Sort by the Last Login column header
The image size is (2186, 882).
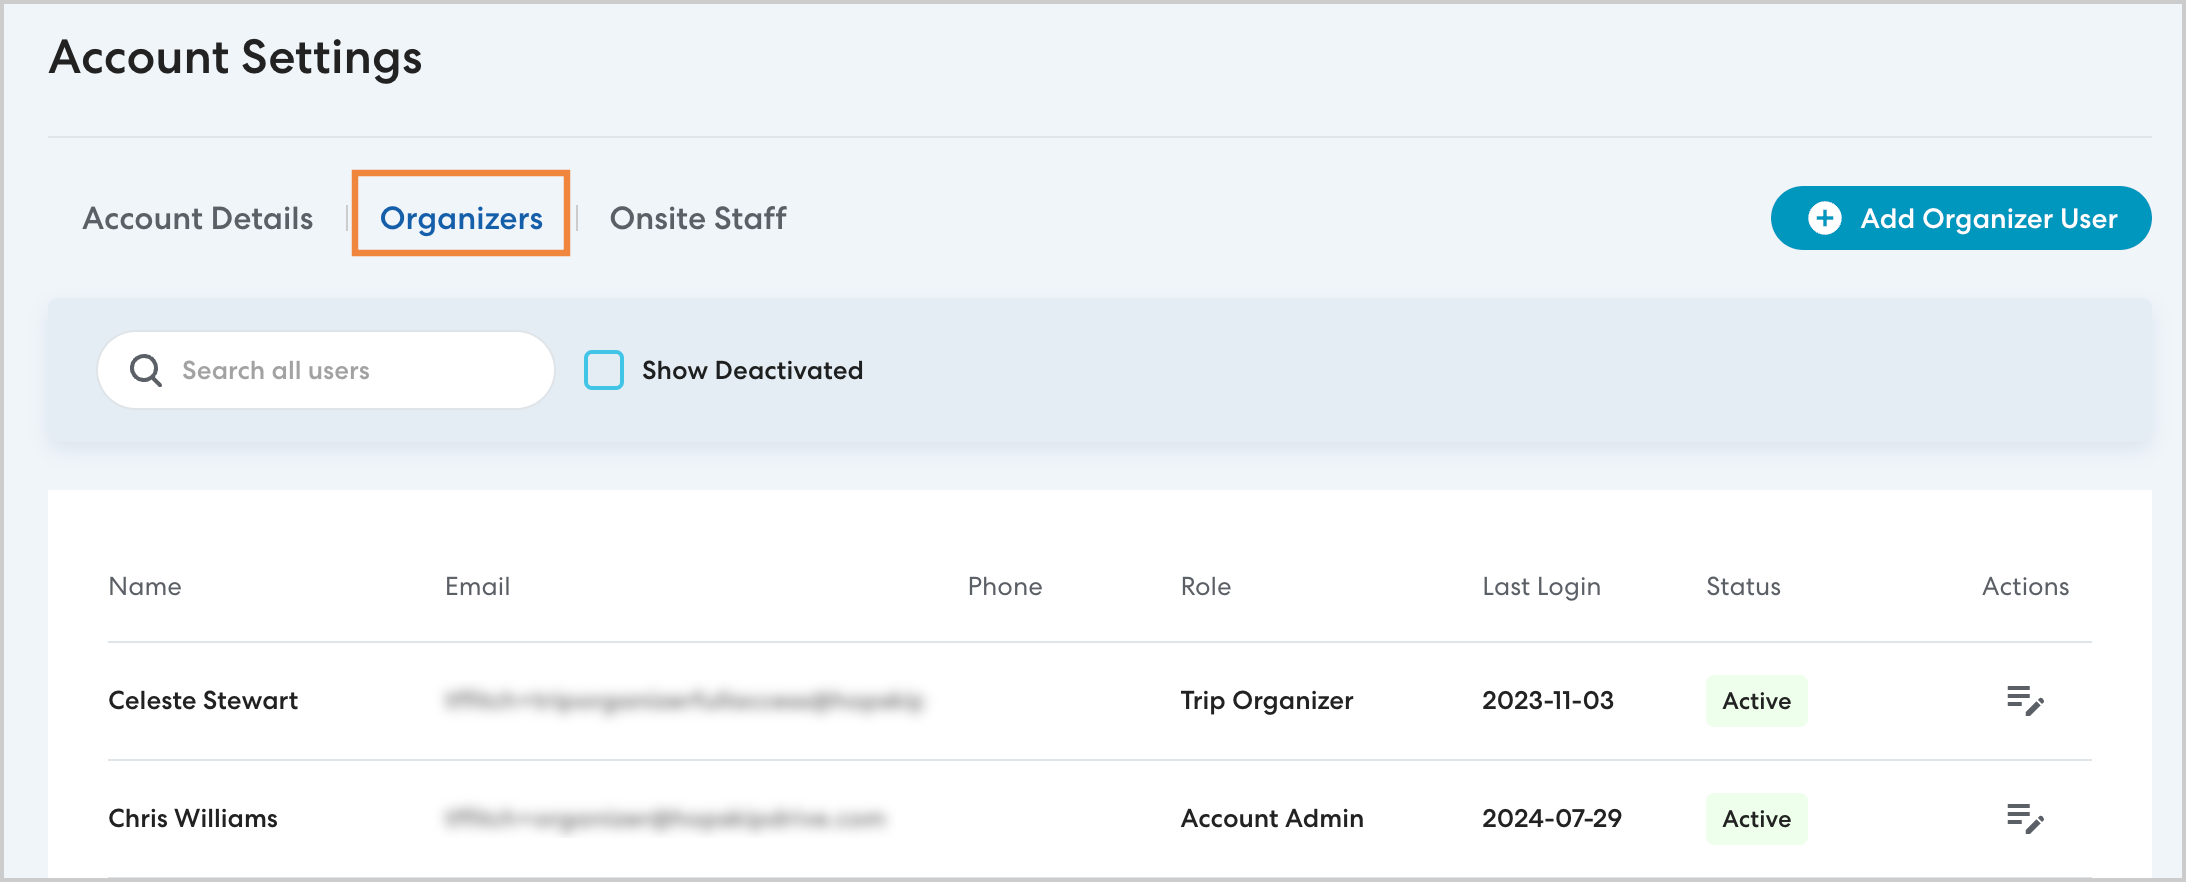pyautogui.click(x=1541, y=587)
